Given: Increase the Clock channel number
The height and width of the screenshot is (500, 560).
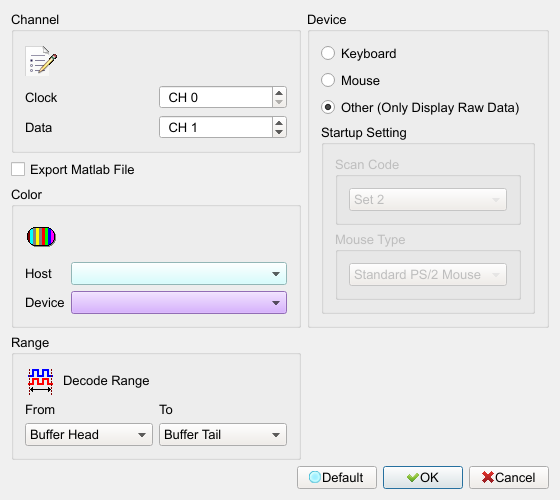Looking at the screenshot, I should coord(279,92).
